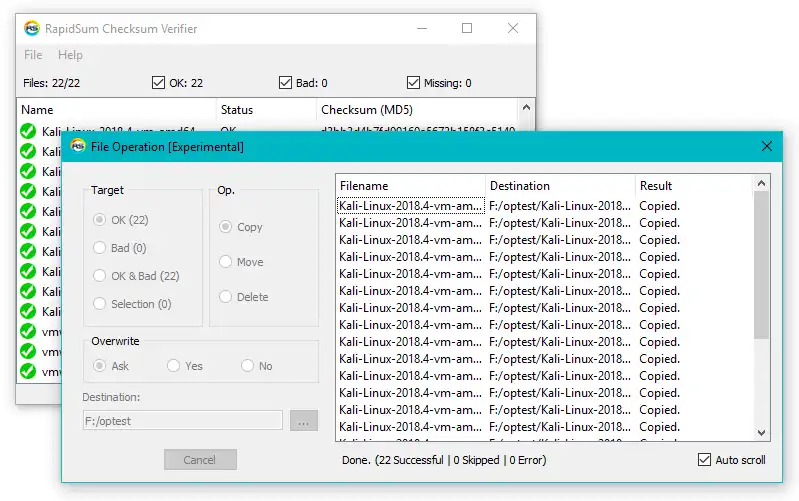Toggle the Auto scroll checkbox
The width and height of the screenshot is (799, 501).
click(x=704, y=460)
